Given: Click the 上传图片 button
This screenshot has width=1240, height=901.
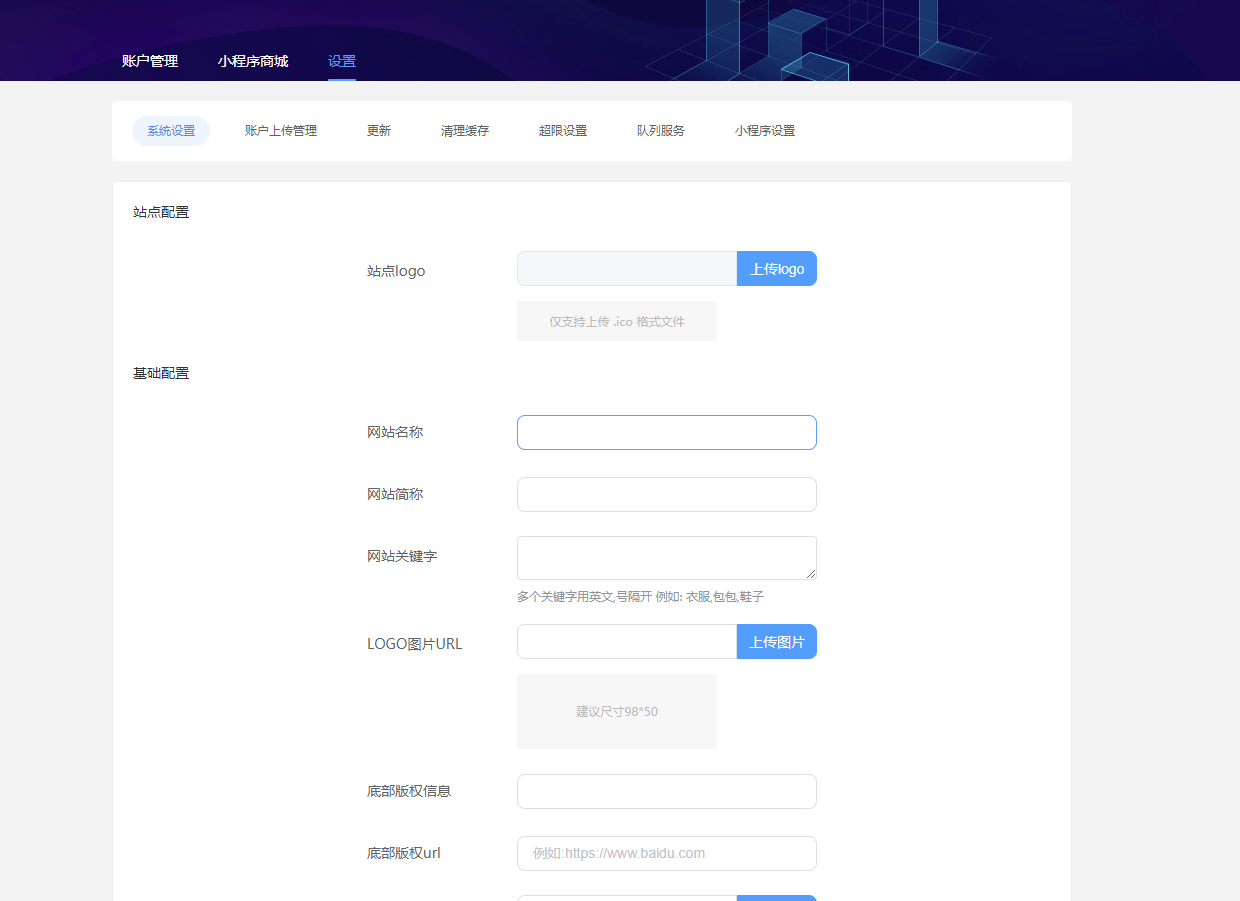Looking at the screenshot, I should [777, 642].
